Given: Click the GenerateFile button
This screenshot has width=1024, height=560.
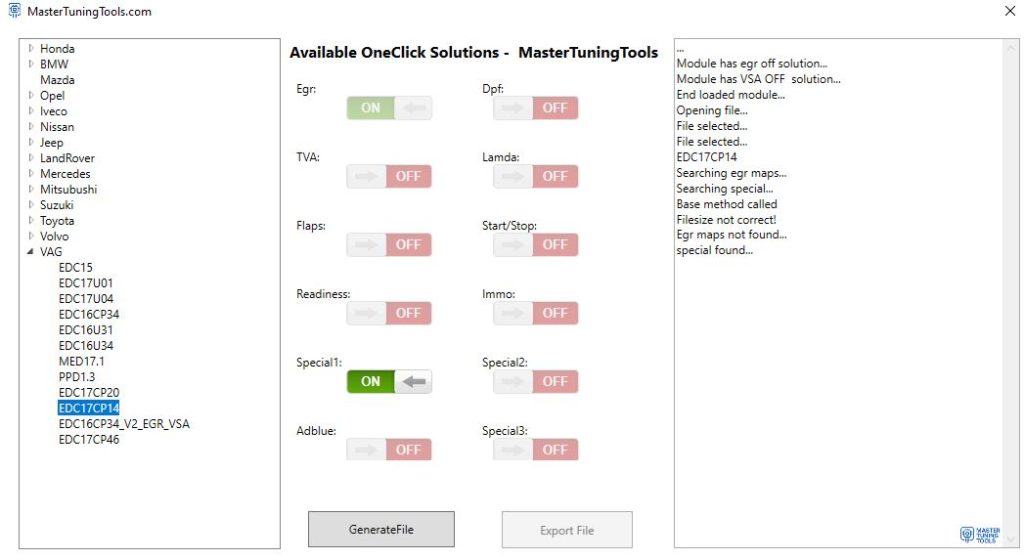Looking at the screenshot, I should (x=381, y=529).
